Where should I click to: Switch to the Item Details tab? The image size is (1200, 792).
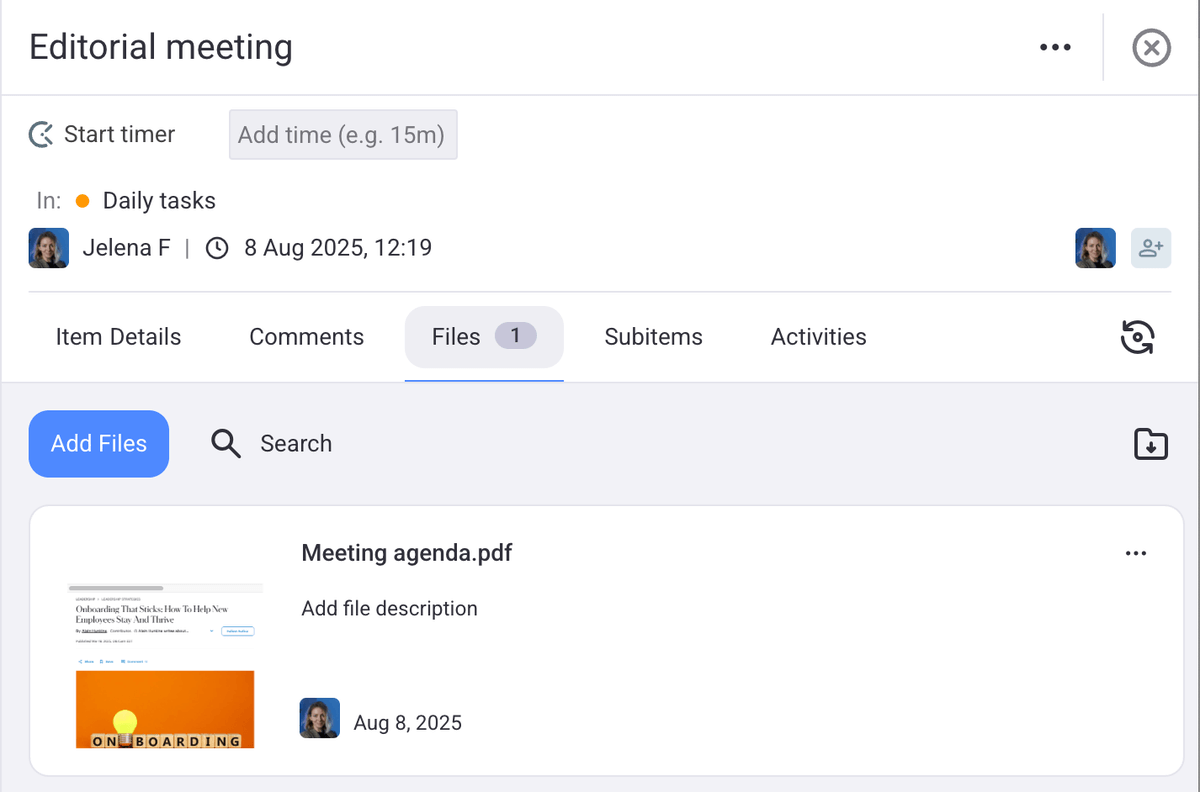point(118,337)
